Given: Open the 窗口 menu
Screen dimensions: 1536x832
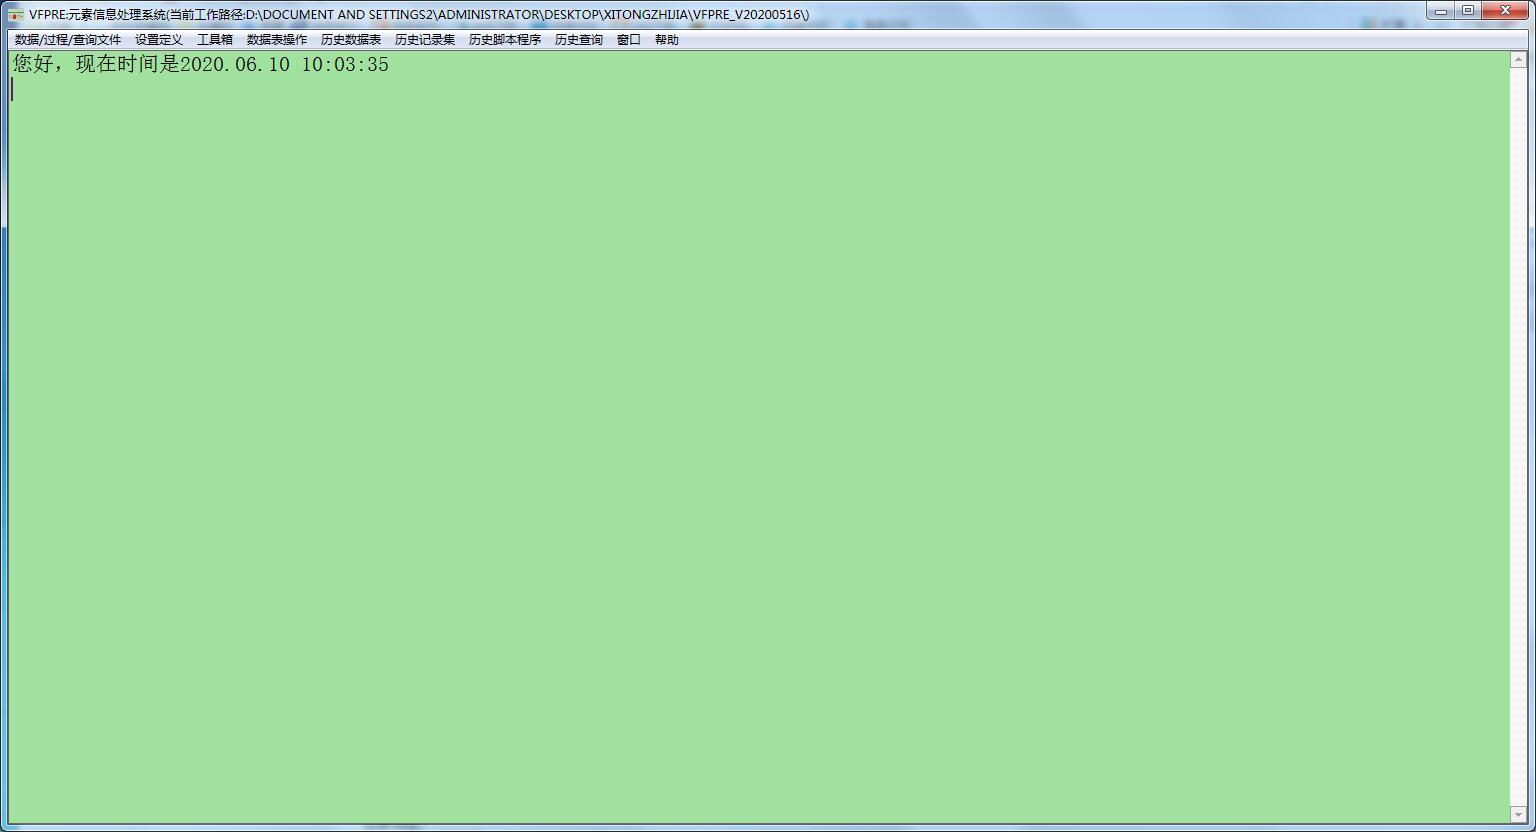Looking at the screenshot, I should [629, 40].
